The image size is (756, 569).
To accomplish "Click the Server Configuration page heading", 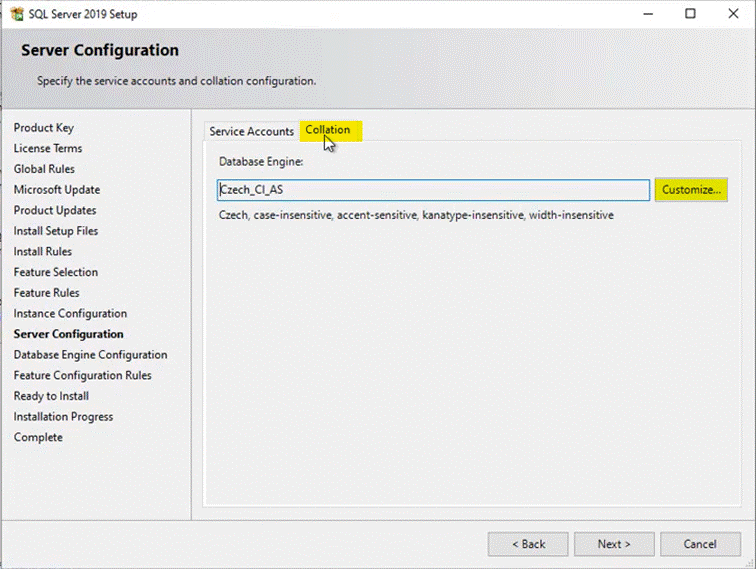I will coord(100,50).
